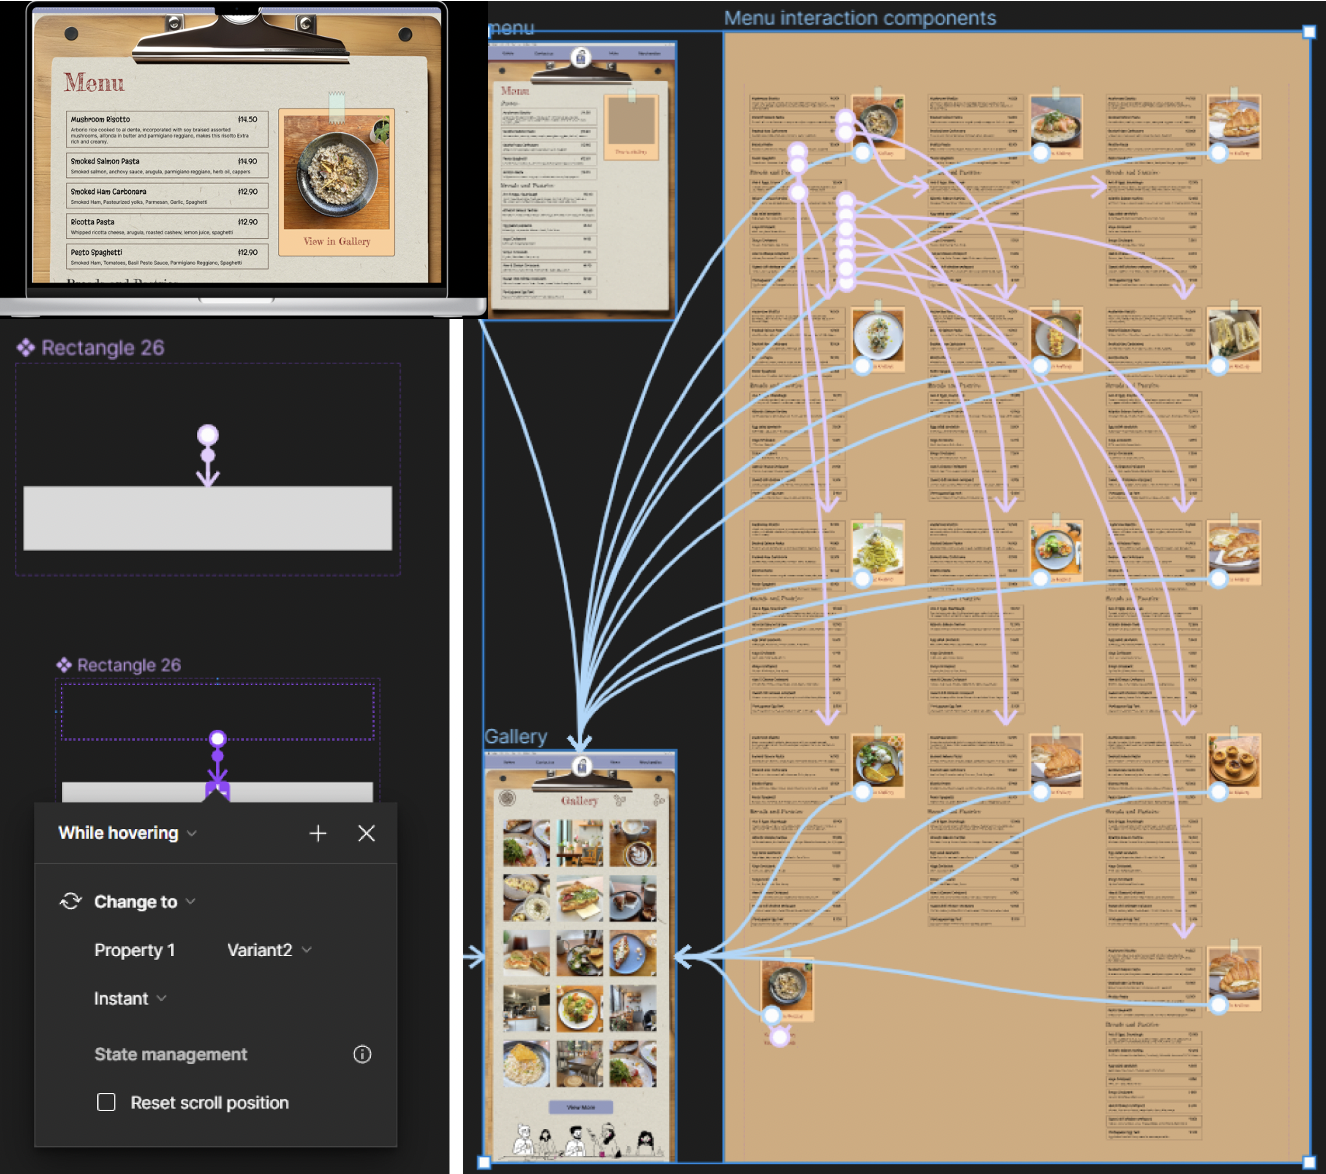This screenshot has width=1326, height=1174.
Task: Click the logo avatar atop menu frame
Action: [x=580, y=58]
